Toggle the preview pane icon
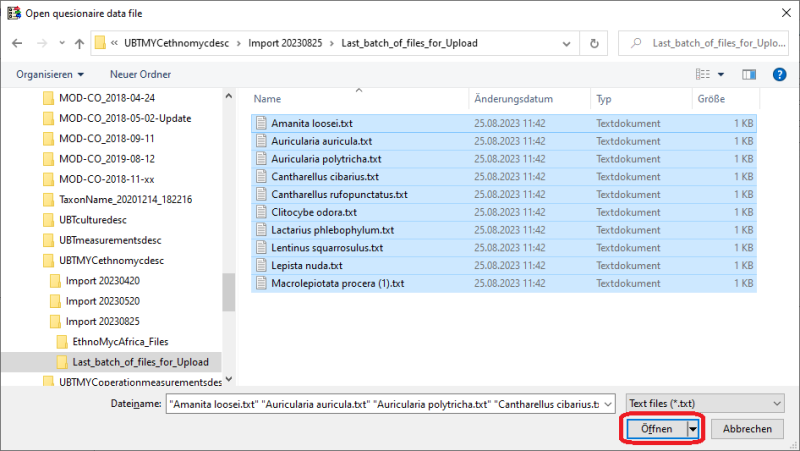The height and width of the screenshot is (451, 800). tap(748, 74)
